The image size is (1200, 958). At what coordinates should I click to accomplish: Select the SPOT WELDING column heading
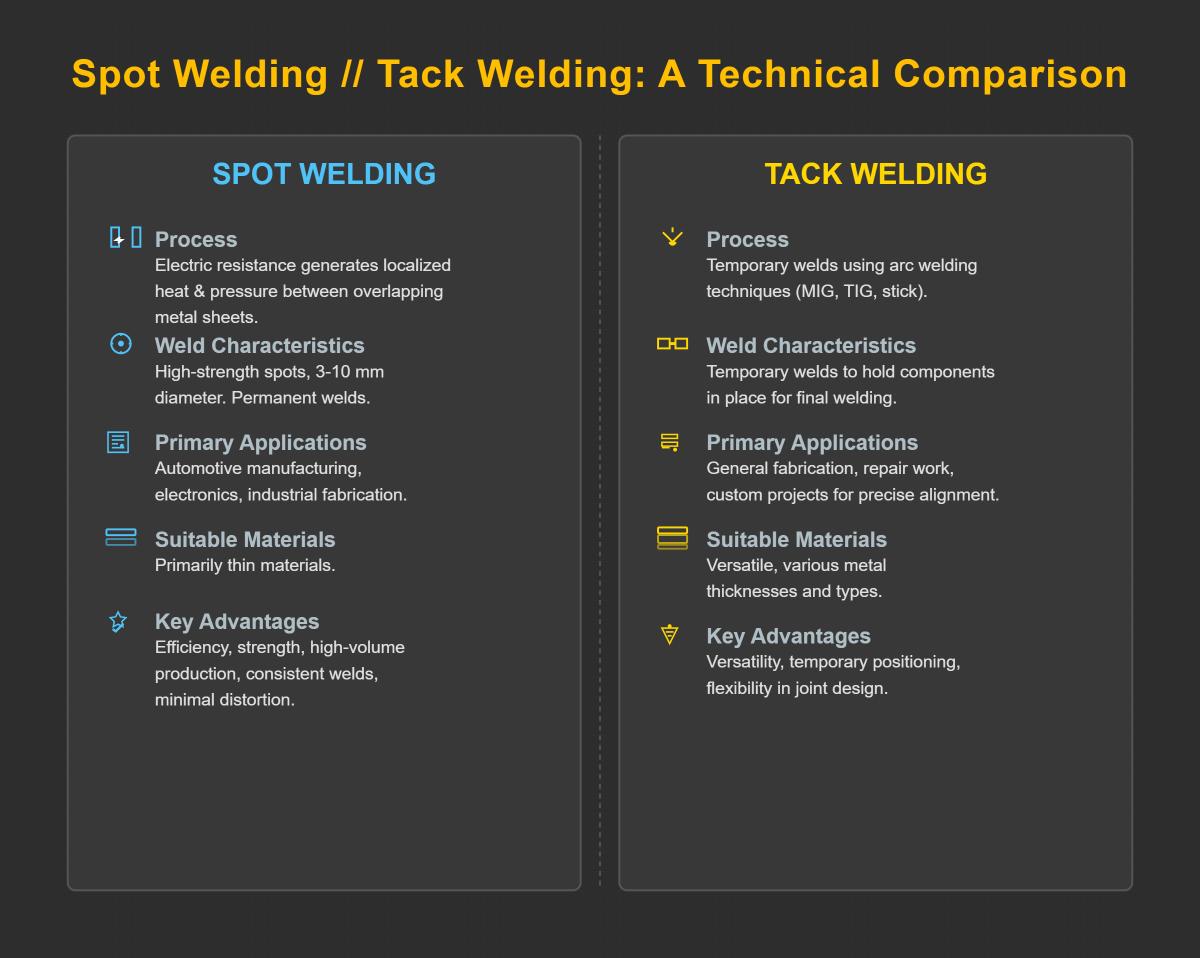[x=324, y=174]
